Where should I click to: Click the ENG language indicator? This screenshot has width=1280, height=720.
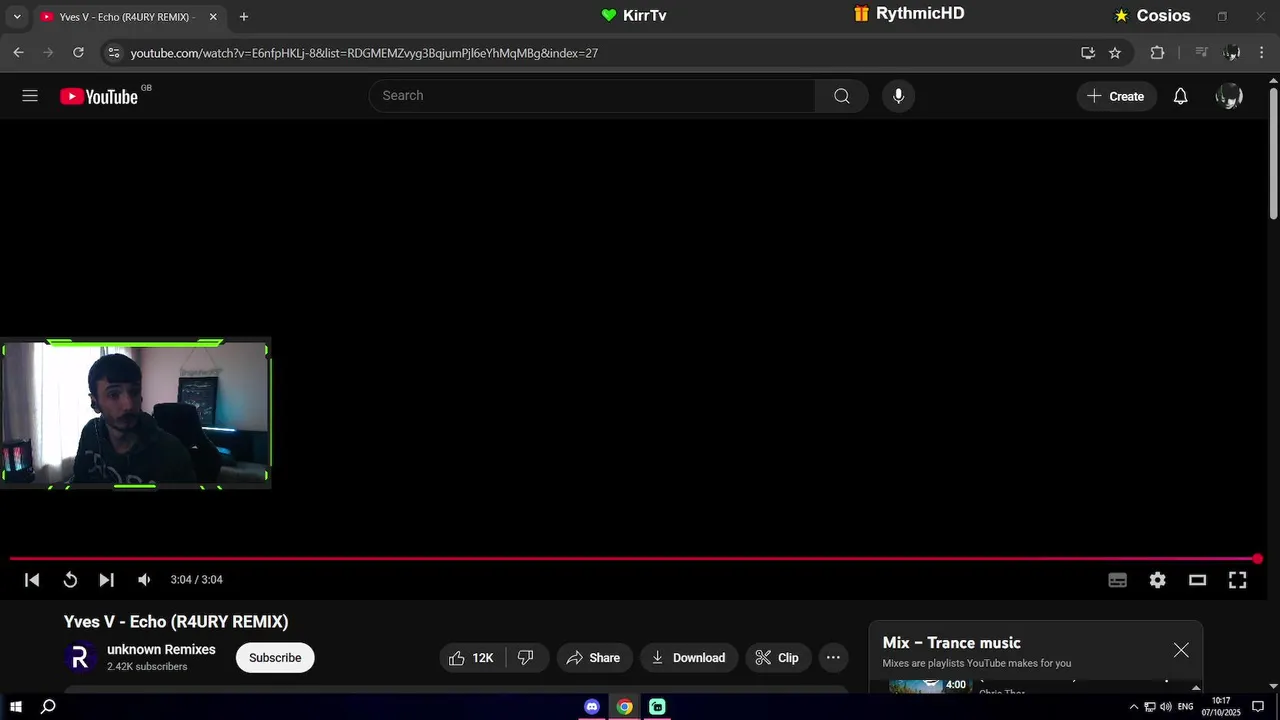coord(1186,707)
